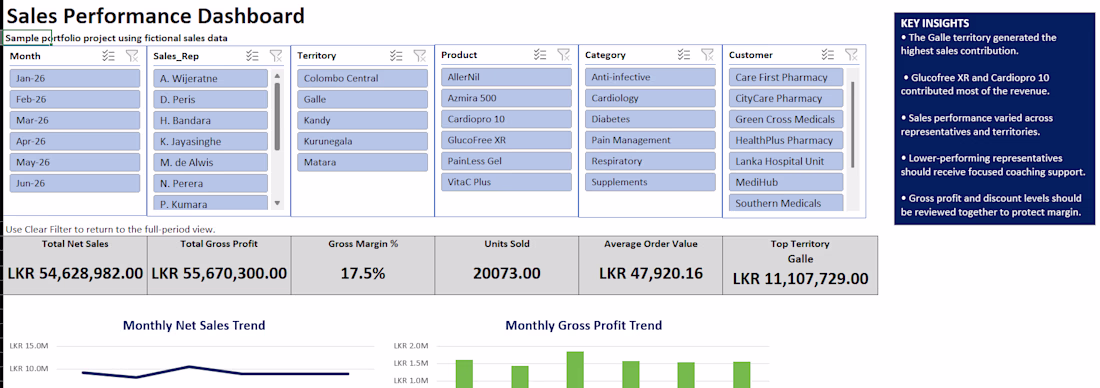The image size is (1100, 388).
Task: Select Kurunegala territory
Action: 363,142
